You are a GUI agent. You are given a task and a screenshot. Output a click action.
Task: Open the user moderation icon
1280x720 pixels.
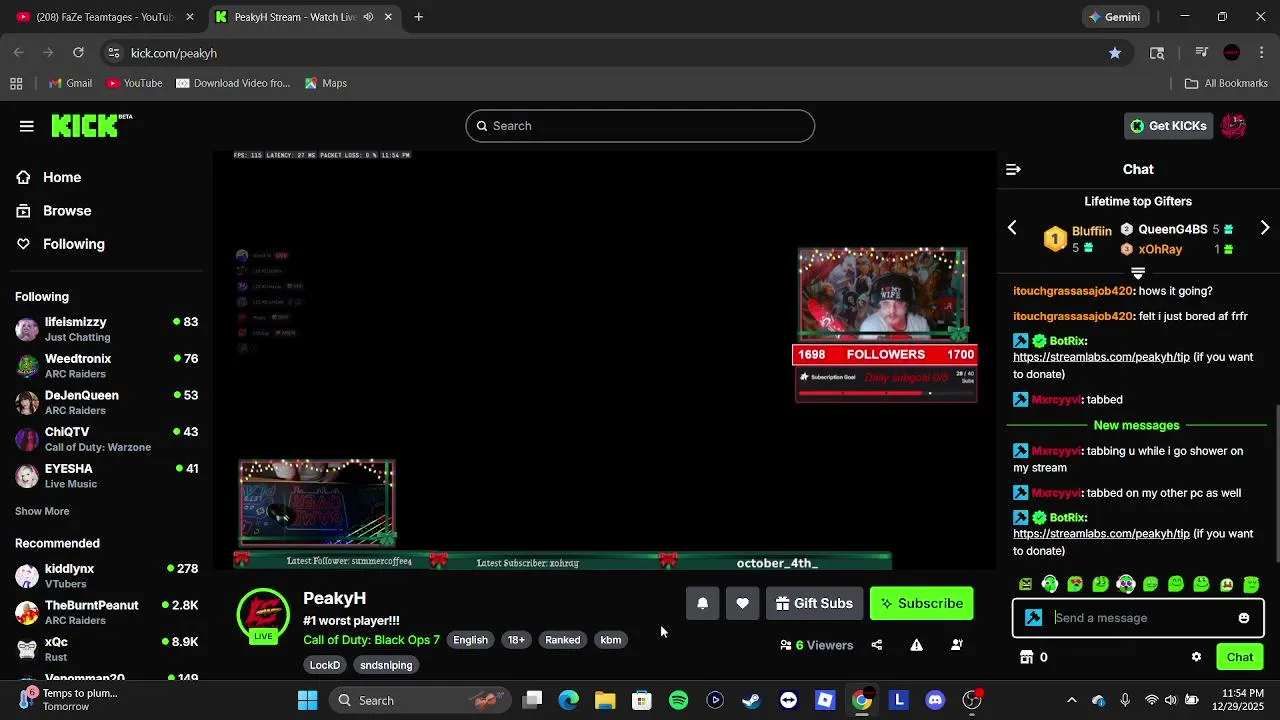(x=957, y=645)
